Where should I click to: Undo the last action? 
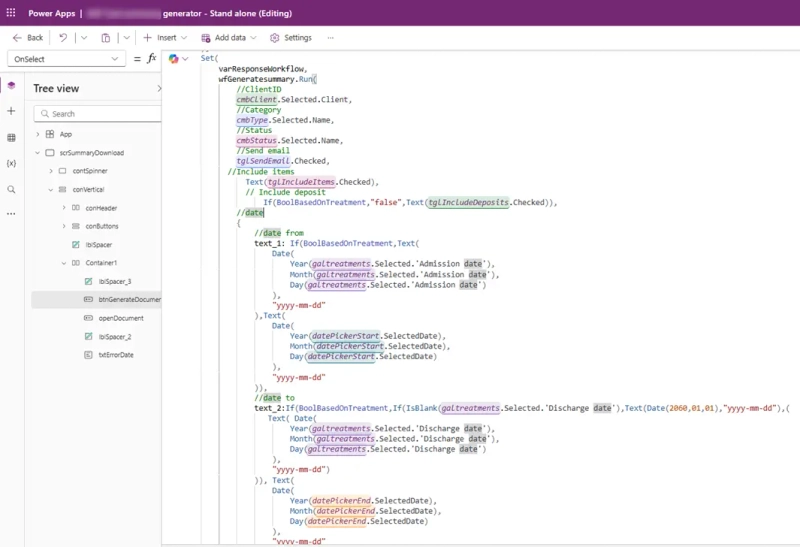coord(63,38)
